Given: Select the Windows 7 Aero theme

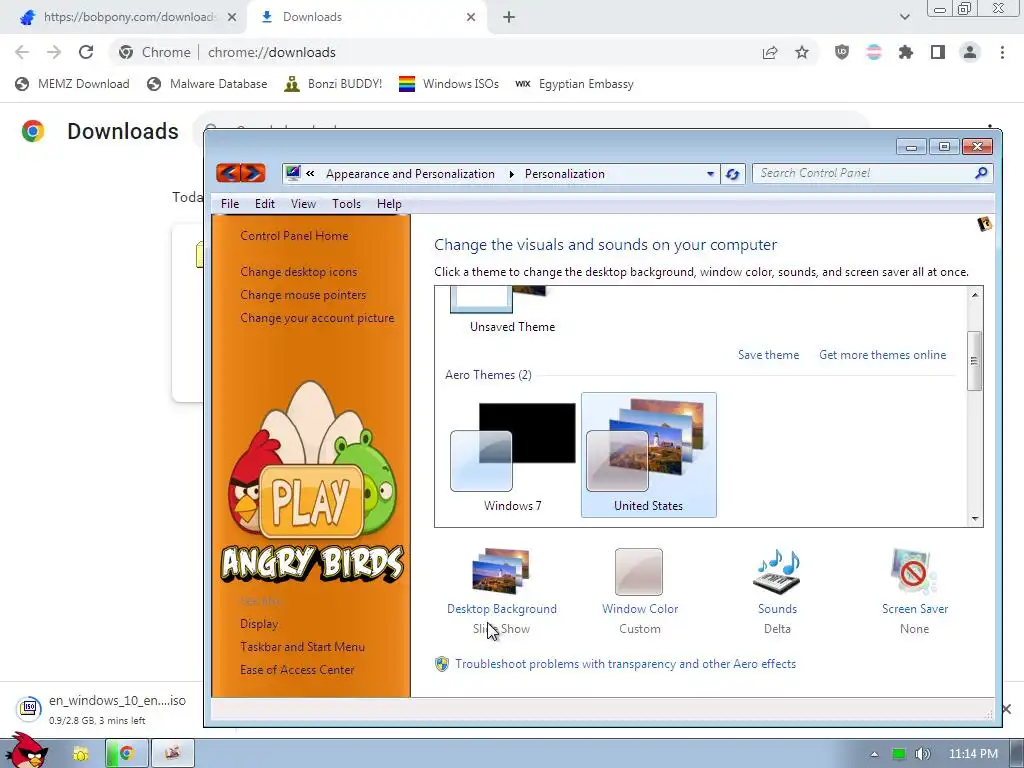Looking at the screenshot, I should (513, 455).
